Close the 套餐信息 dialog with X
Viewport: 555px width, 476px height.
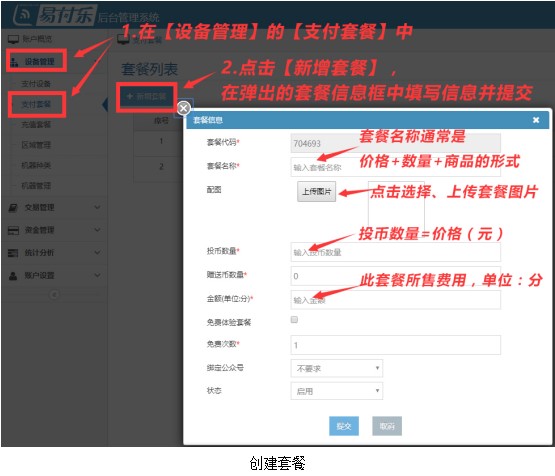click(536, 120)
